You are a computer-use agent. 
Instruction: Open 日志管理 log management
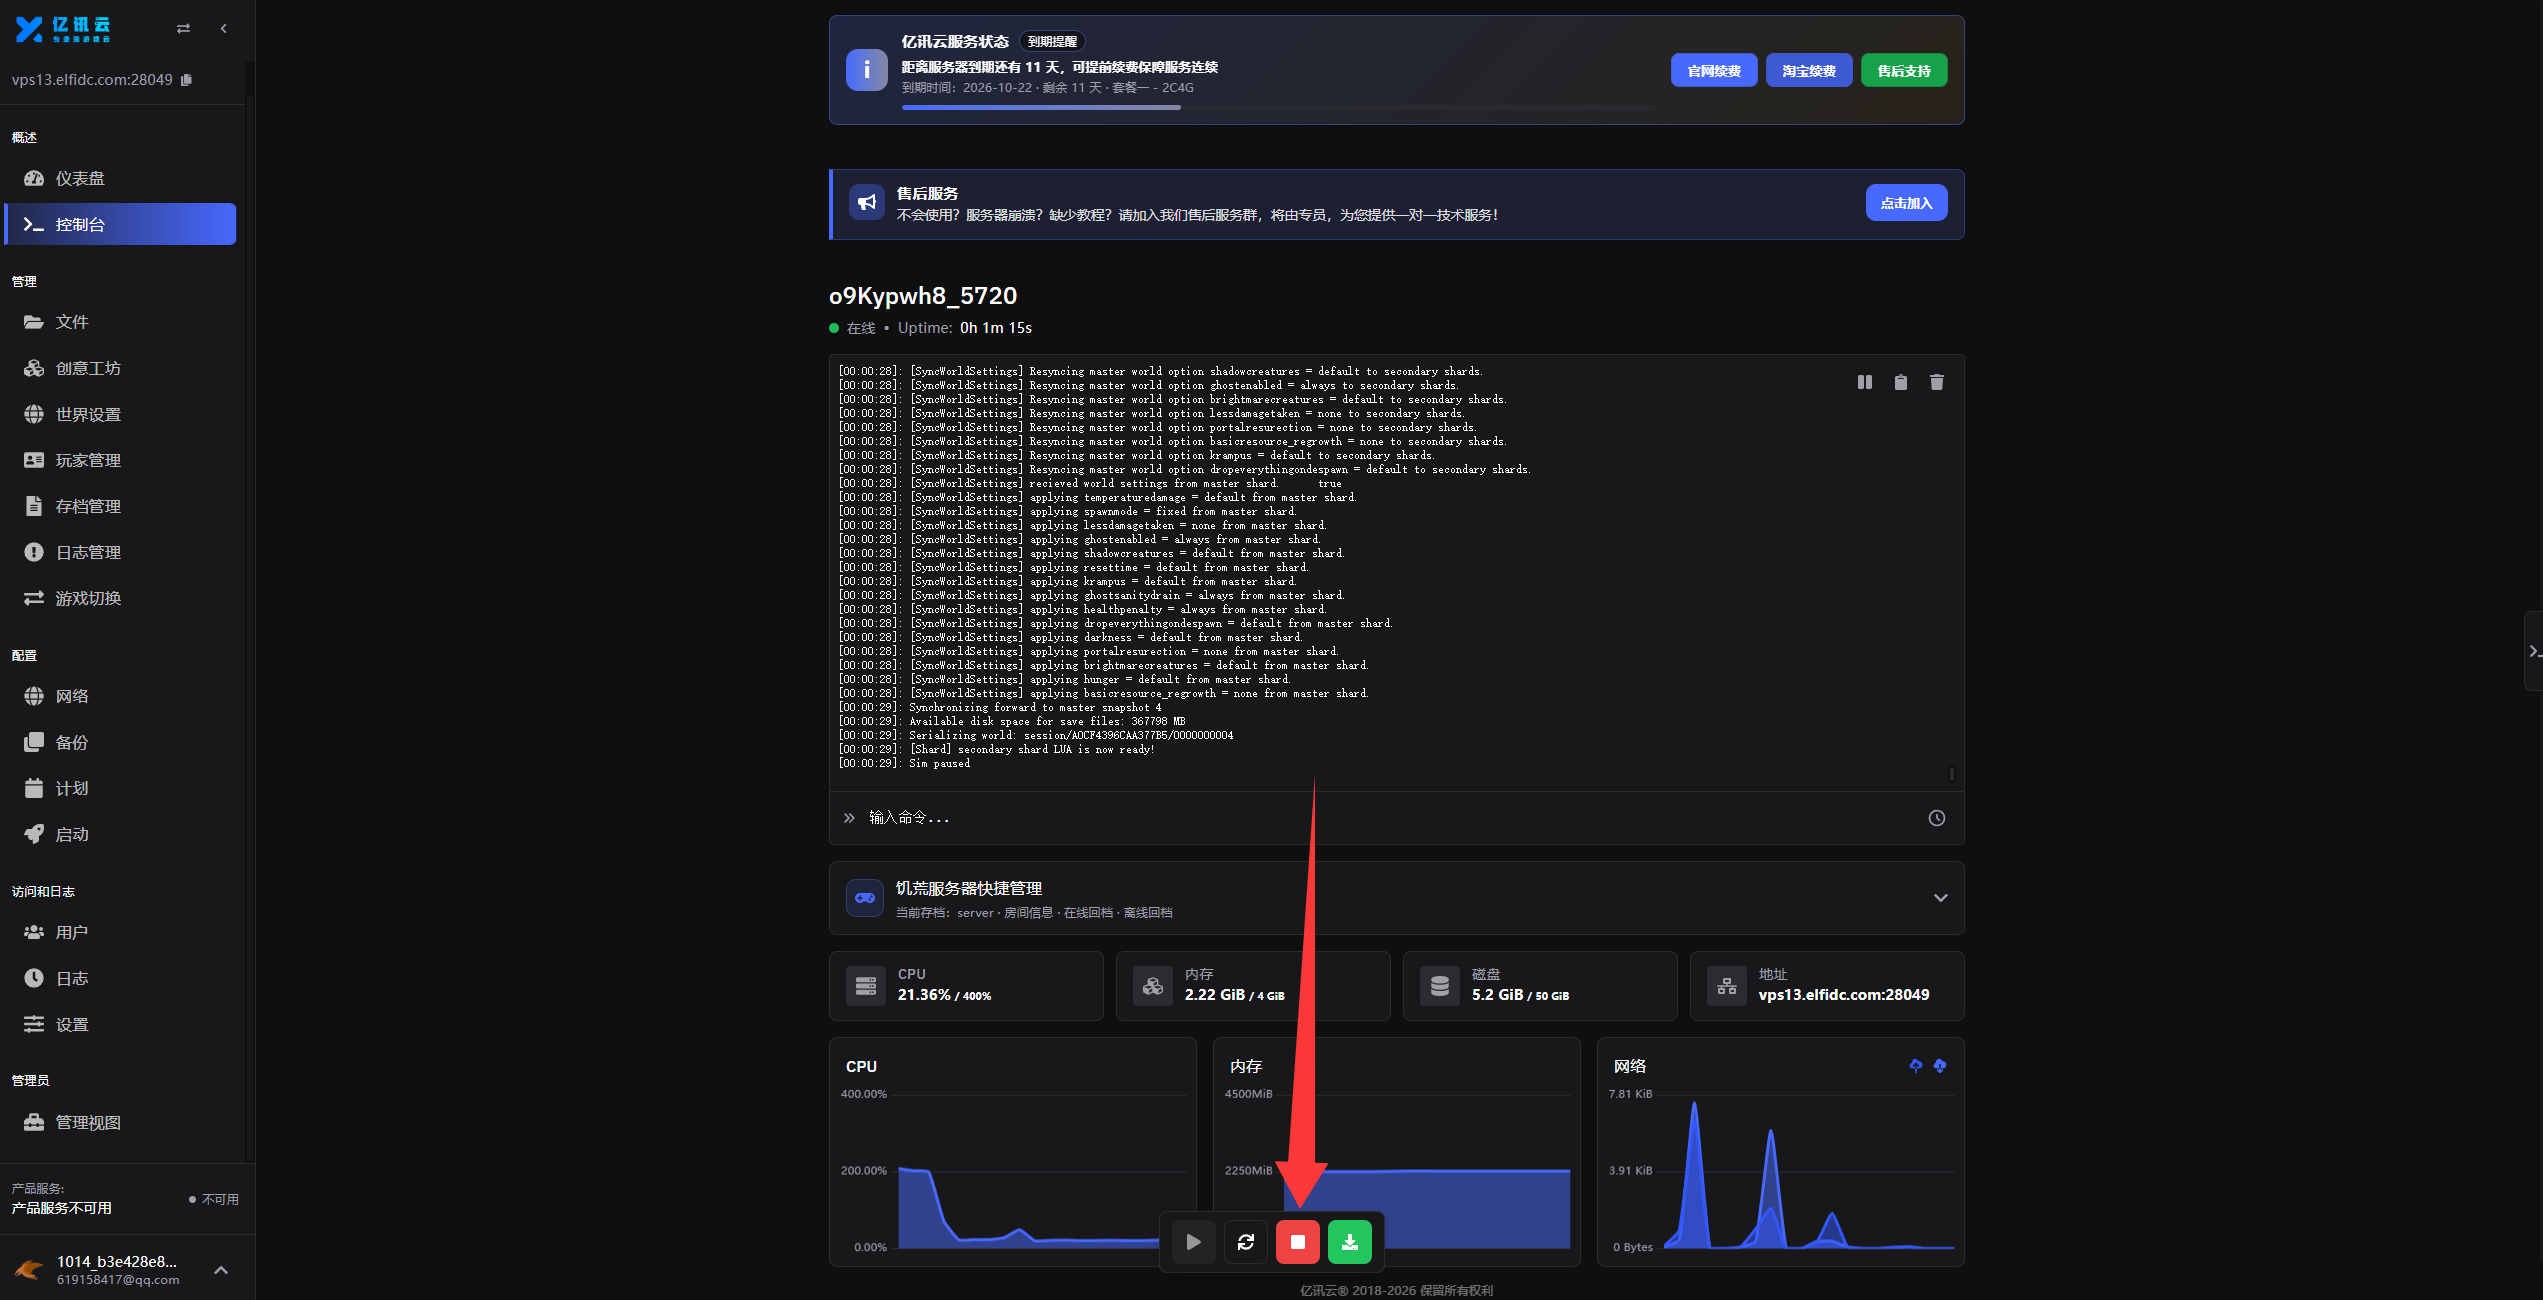click(121, 552)
